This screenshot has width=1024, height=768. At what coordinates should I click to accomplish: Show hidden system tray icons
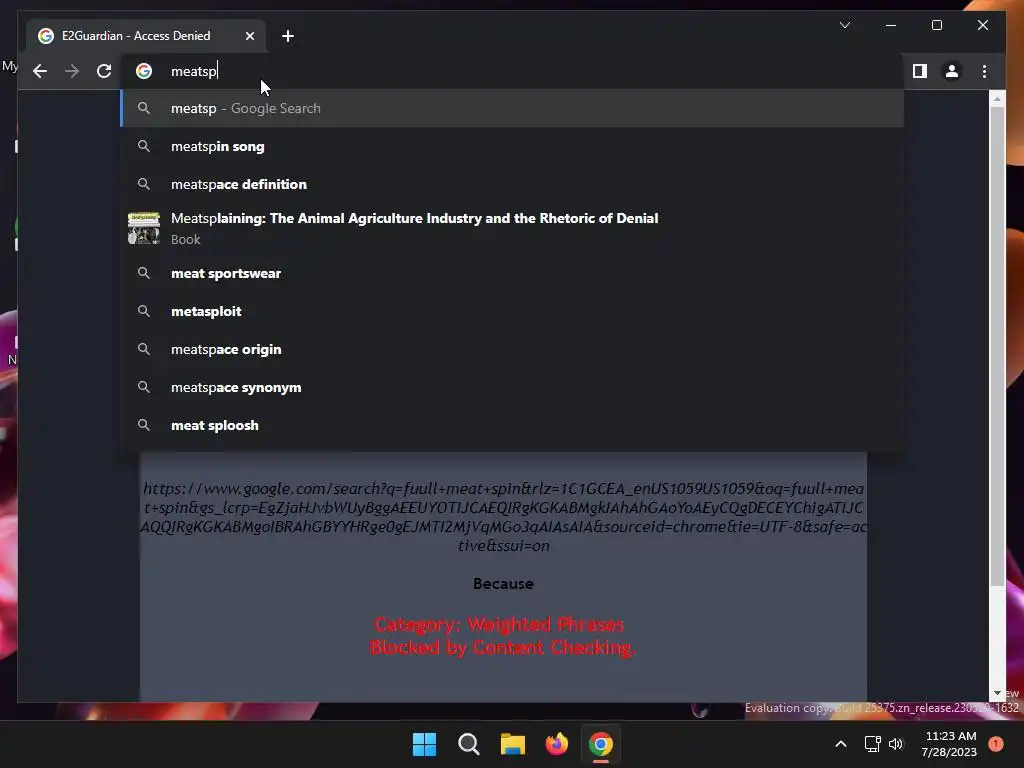tap(840, 744)
